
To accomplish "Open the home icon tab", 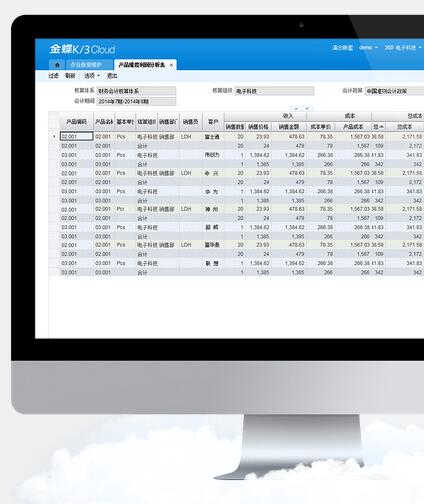I will 57,65.
